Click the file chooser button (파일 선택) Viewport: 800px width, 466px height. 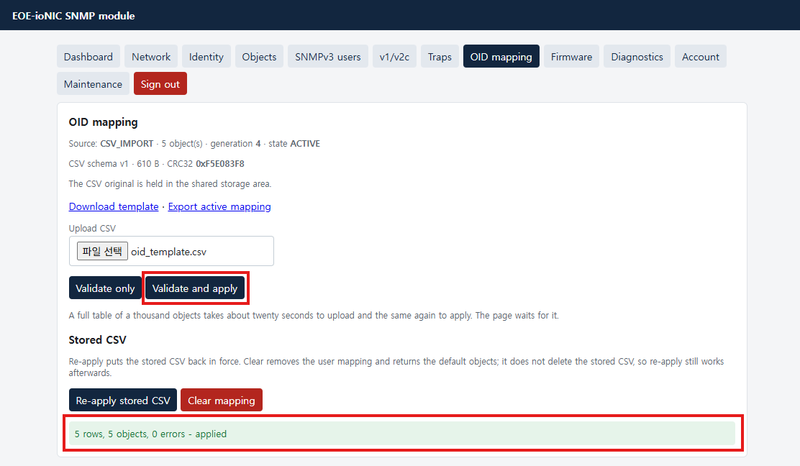coord(102,251)
